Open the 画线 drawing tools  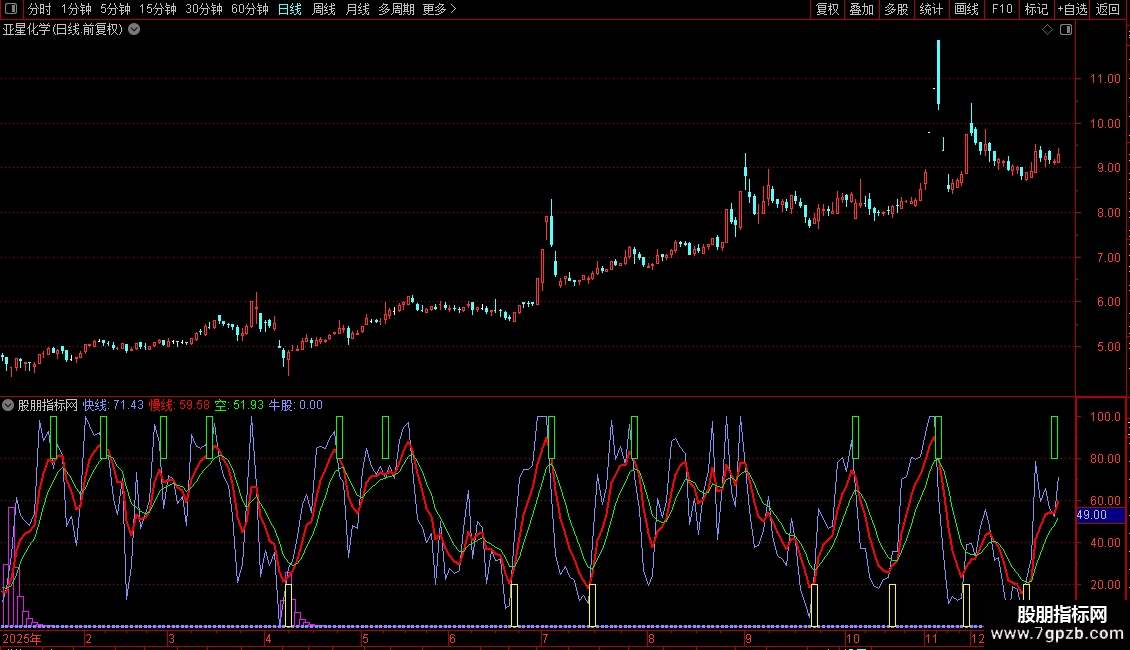(966, 9)
